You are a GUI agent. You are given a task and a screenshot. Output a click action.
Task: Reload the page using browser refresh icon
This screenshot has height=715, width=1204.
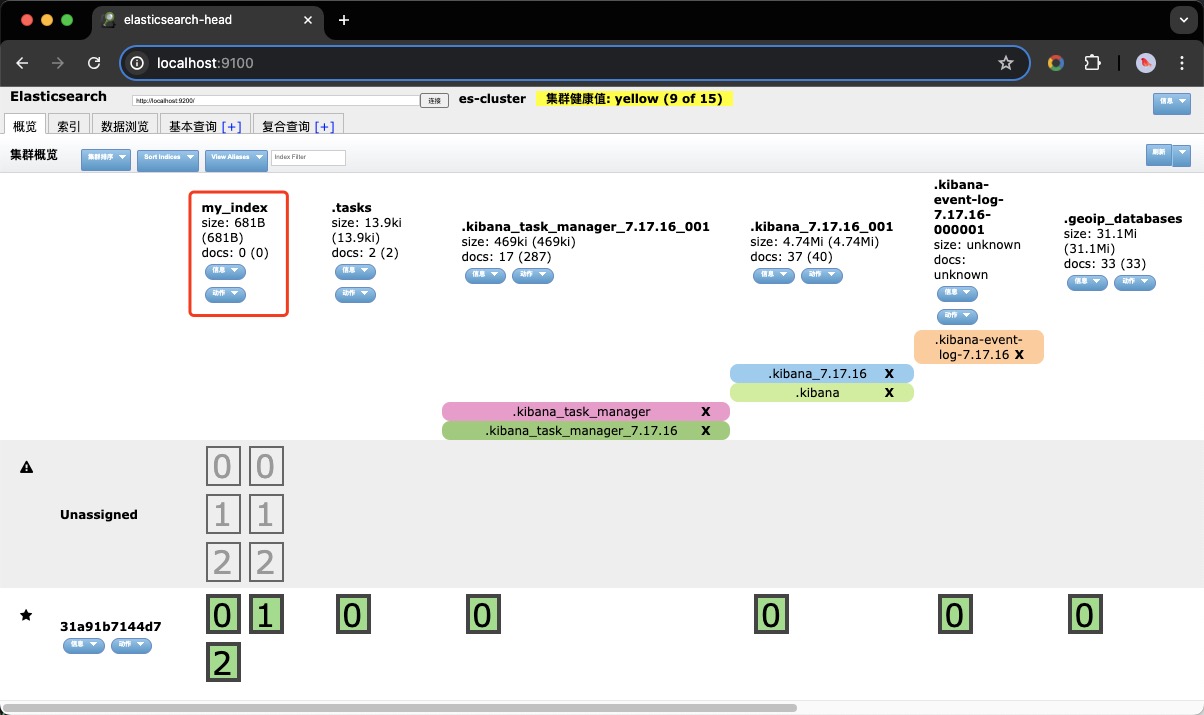coord(94,63)
